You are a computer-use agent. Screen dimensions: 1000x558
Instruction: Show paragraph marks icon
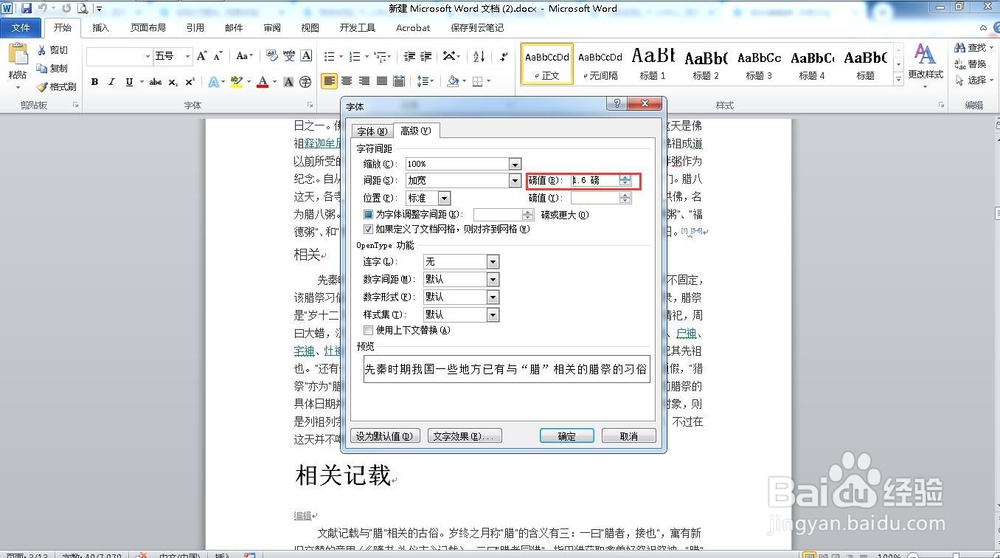click(504, 56)
